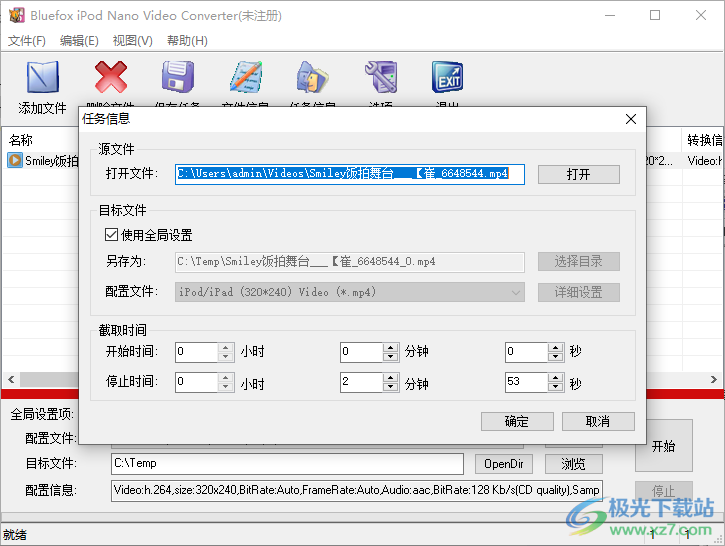This screenshot has height=546, width=725.
Task: Open the 文件(F) menu
Action: pyautogui.click(x=26, y=41)
